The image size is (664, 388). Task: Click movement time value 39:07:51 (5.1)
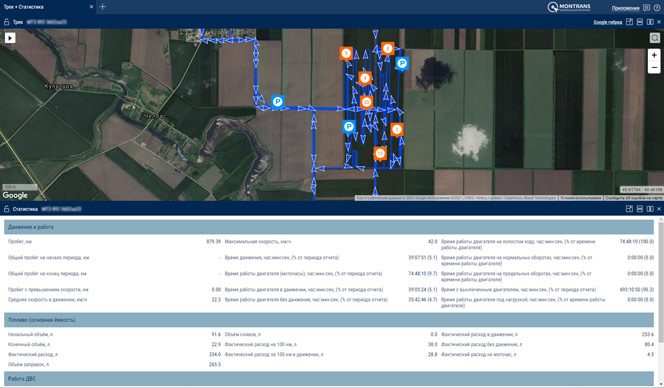pos(423,258)
